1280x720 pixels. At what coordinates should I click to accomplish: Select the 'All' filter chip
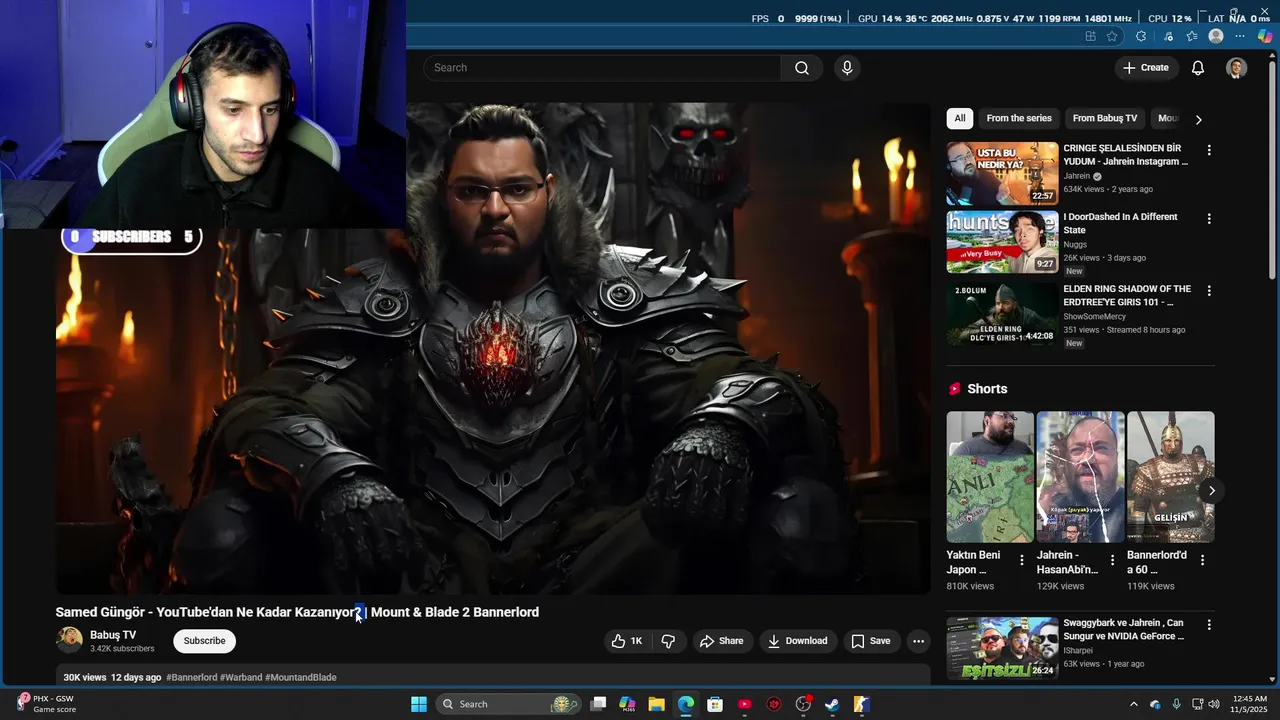tap(960, 118)
